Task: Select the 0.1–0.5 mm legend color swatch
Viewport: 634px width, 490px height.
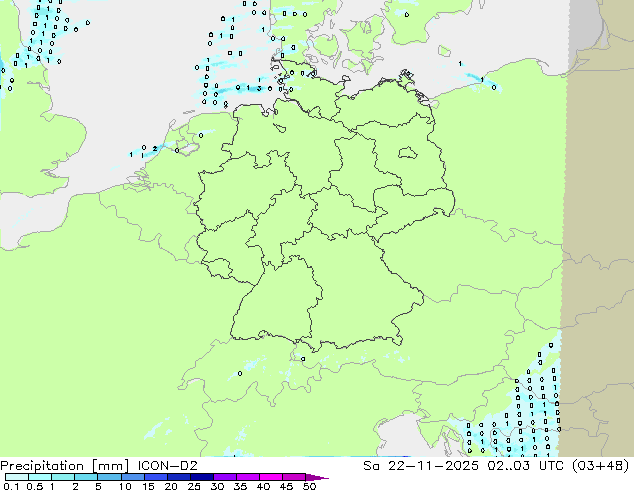Action: click(17, 477)
